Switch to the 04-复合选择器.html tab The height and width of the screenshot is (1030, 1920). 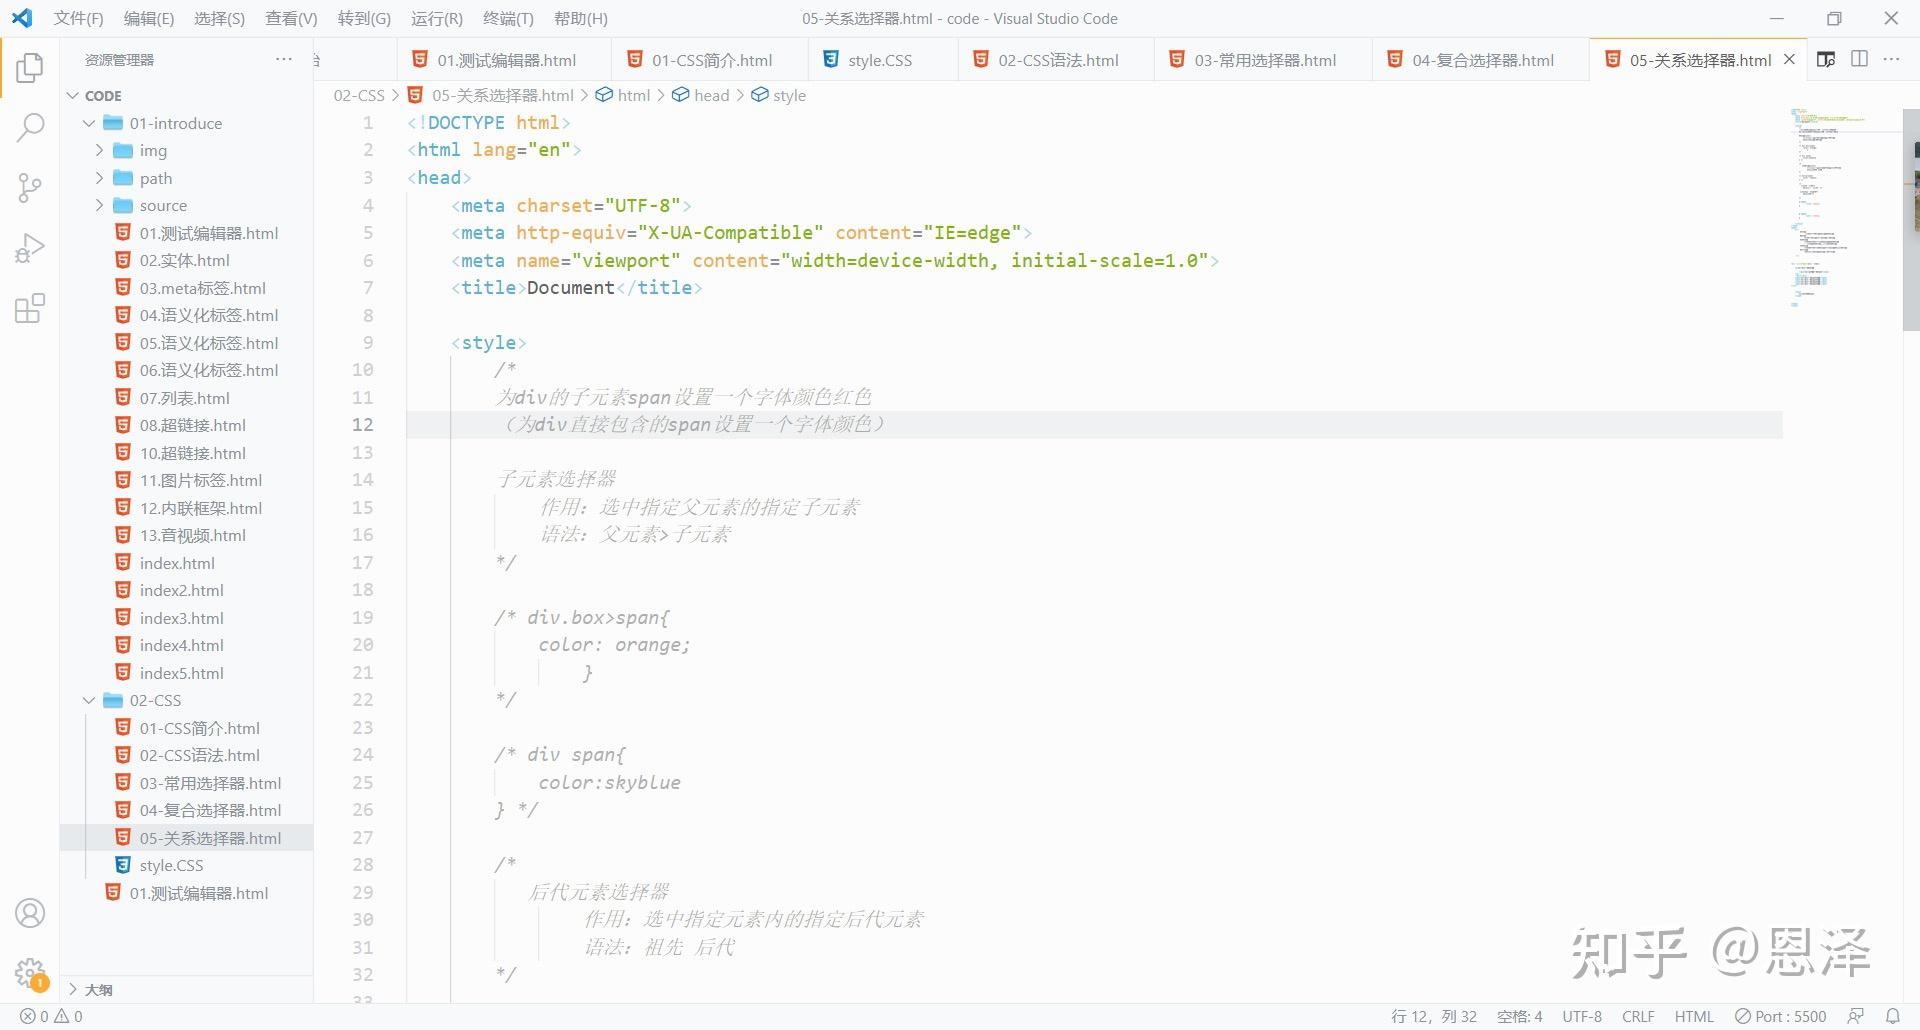[1480, 60]
